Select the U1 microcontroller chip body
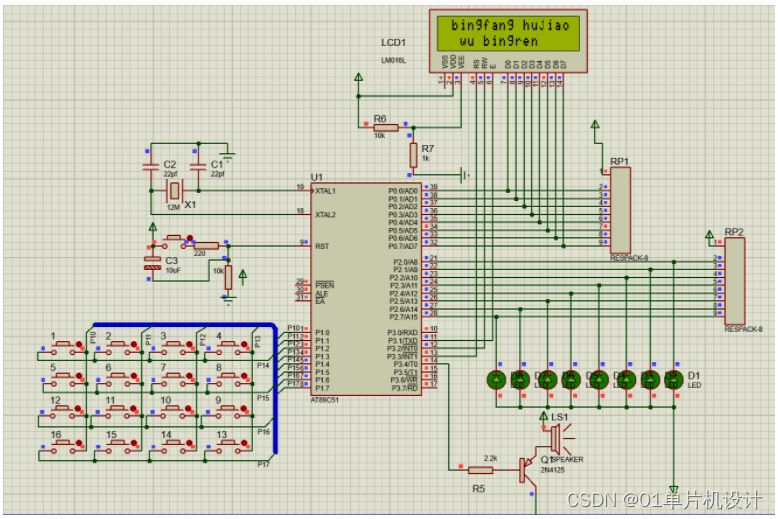 366,289
